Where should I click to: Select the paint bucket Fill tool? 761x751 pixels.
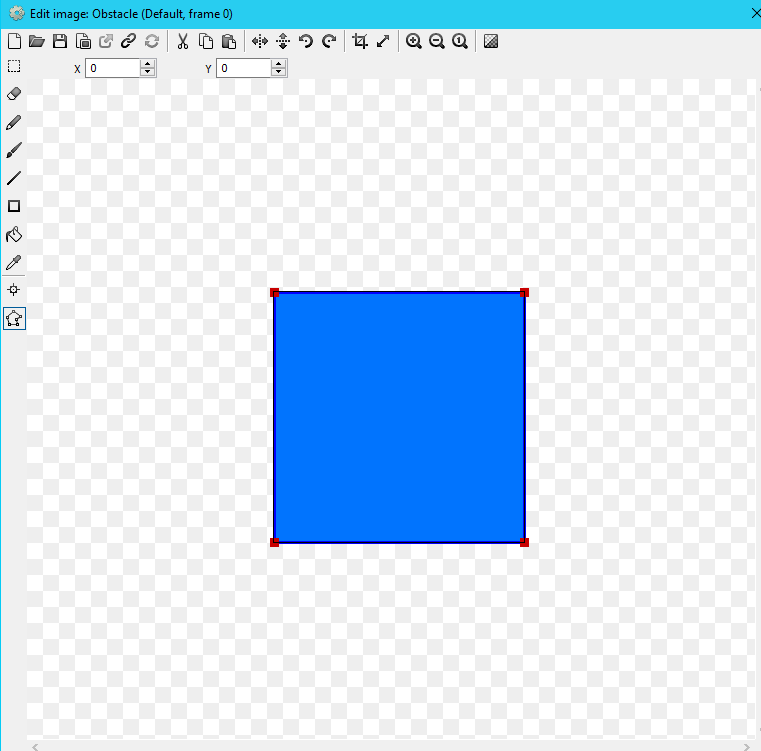[14, 234]
